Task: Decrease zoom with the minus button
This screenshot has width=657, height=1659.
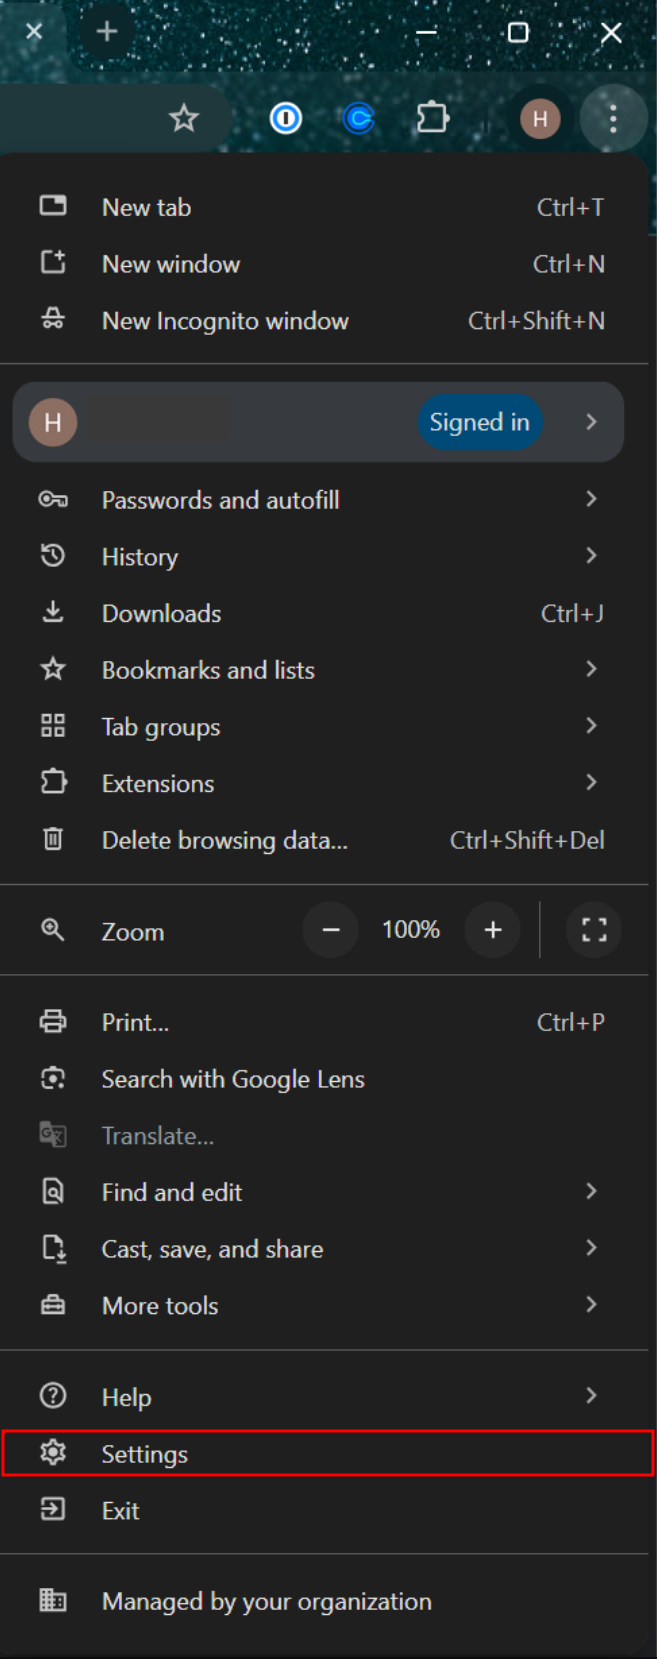Action: [x=331, y=930]
